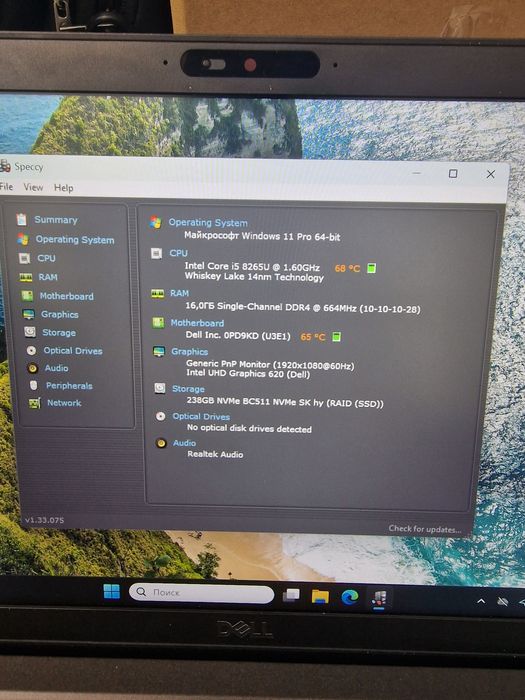The height and width of the screenshot is (700, 525).
Task: Select RAM in the sidebar list
Action: pos(48,277)
